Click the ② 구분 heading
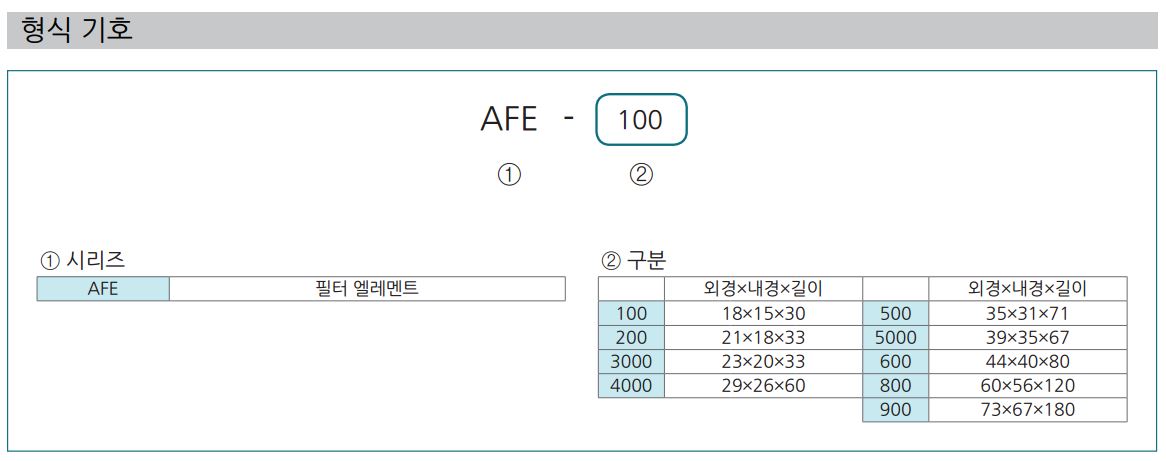Screen dimensions: 1166x461 (x=634, y=260)
